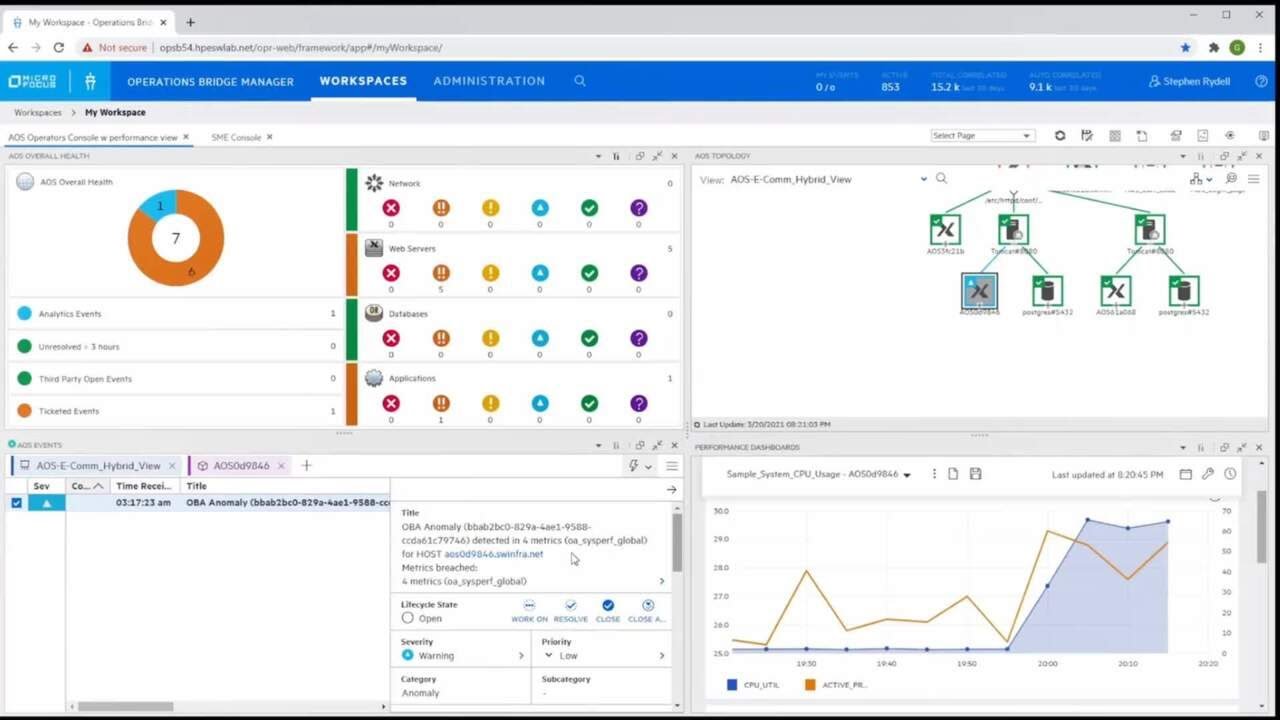Click the search magnifier in the blue header
The width and height of the screenshot is (1280, 720).
(x=580, y=81)
